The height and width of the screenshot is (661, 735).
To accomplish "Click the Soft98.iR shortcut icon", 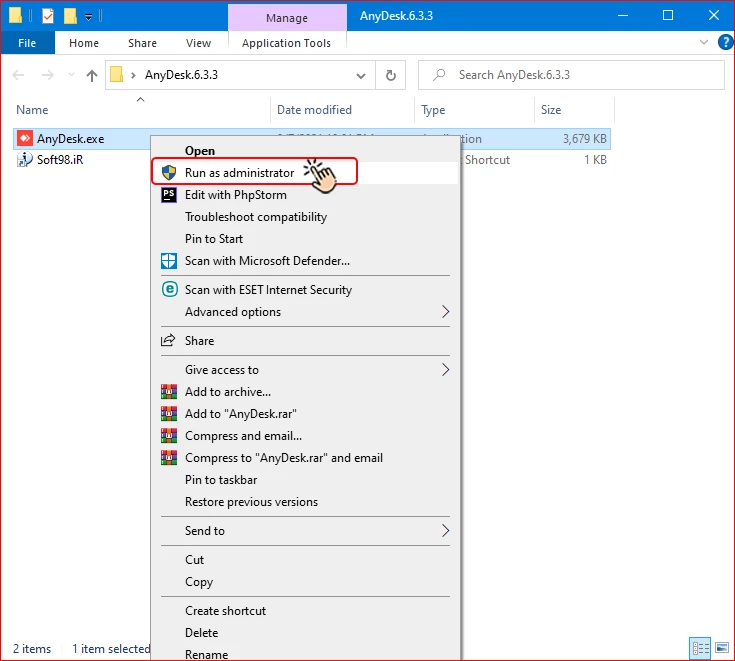I will pyautogui.click(x=24, y=159).
